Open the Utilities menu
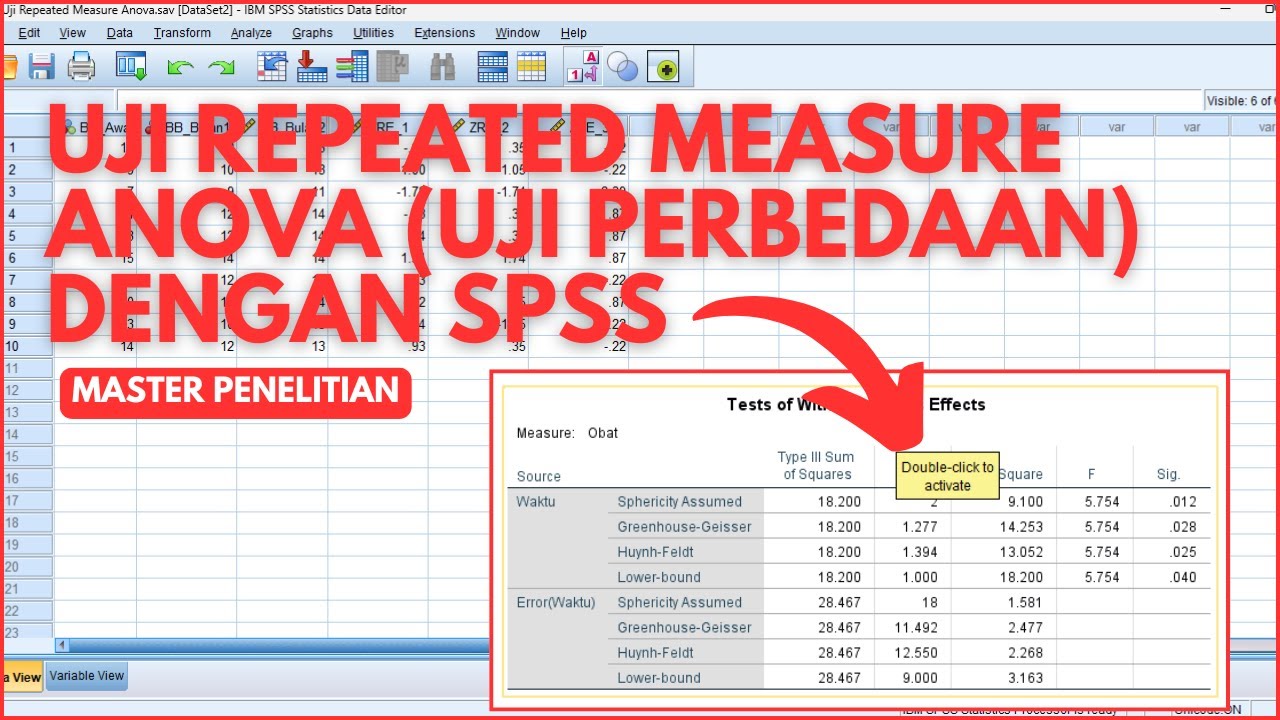Viewport: 1280px width, 720px height. (x=374, y=33)
